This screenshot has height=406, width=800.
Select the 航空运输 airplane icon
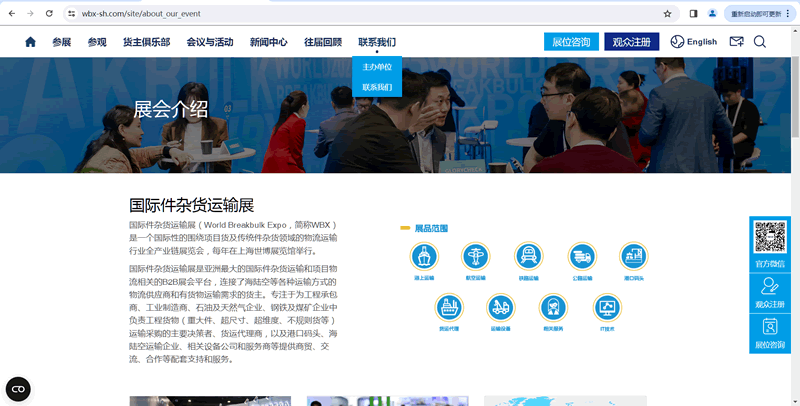pos(476,257)
